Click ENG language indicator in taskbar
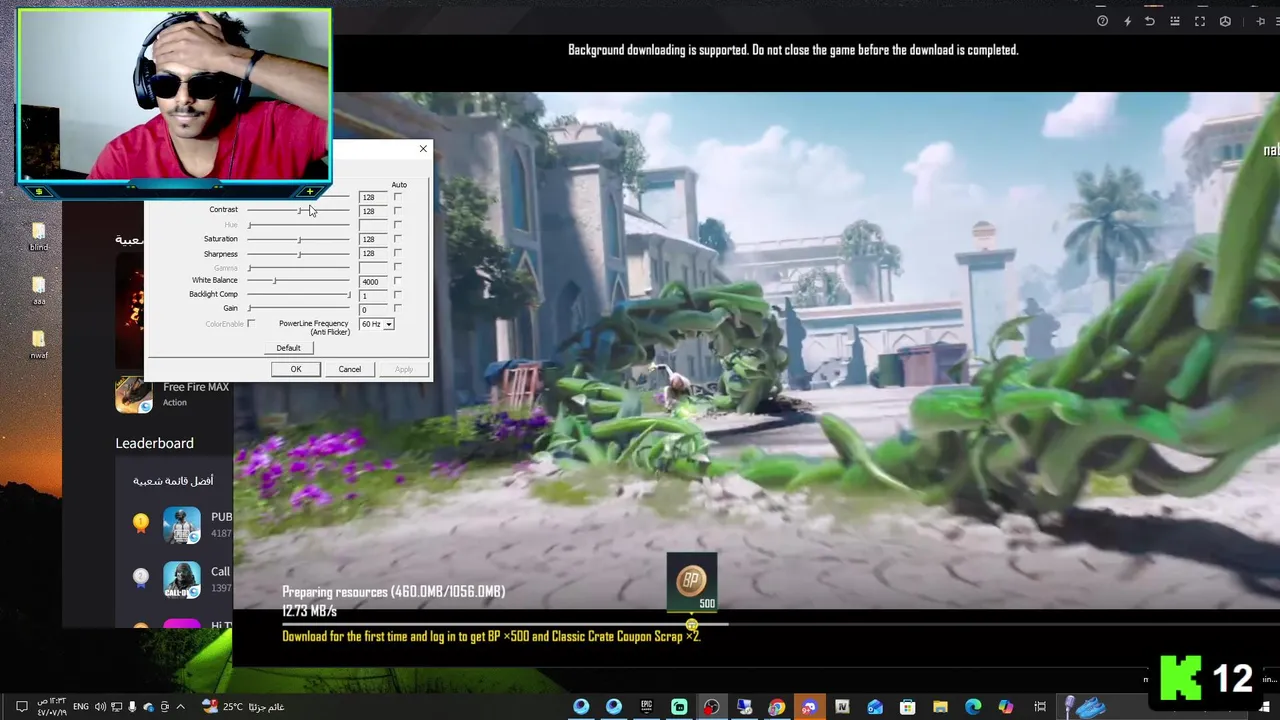The image size is (1280, 720). 81,707
